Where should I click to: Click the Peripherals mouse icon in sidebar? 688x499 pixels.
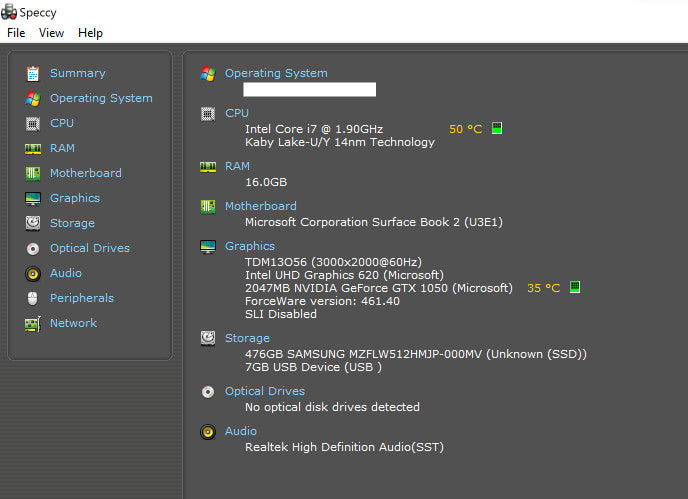(x=32, y=298)
